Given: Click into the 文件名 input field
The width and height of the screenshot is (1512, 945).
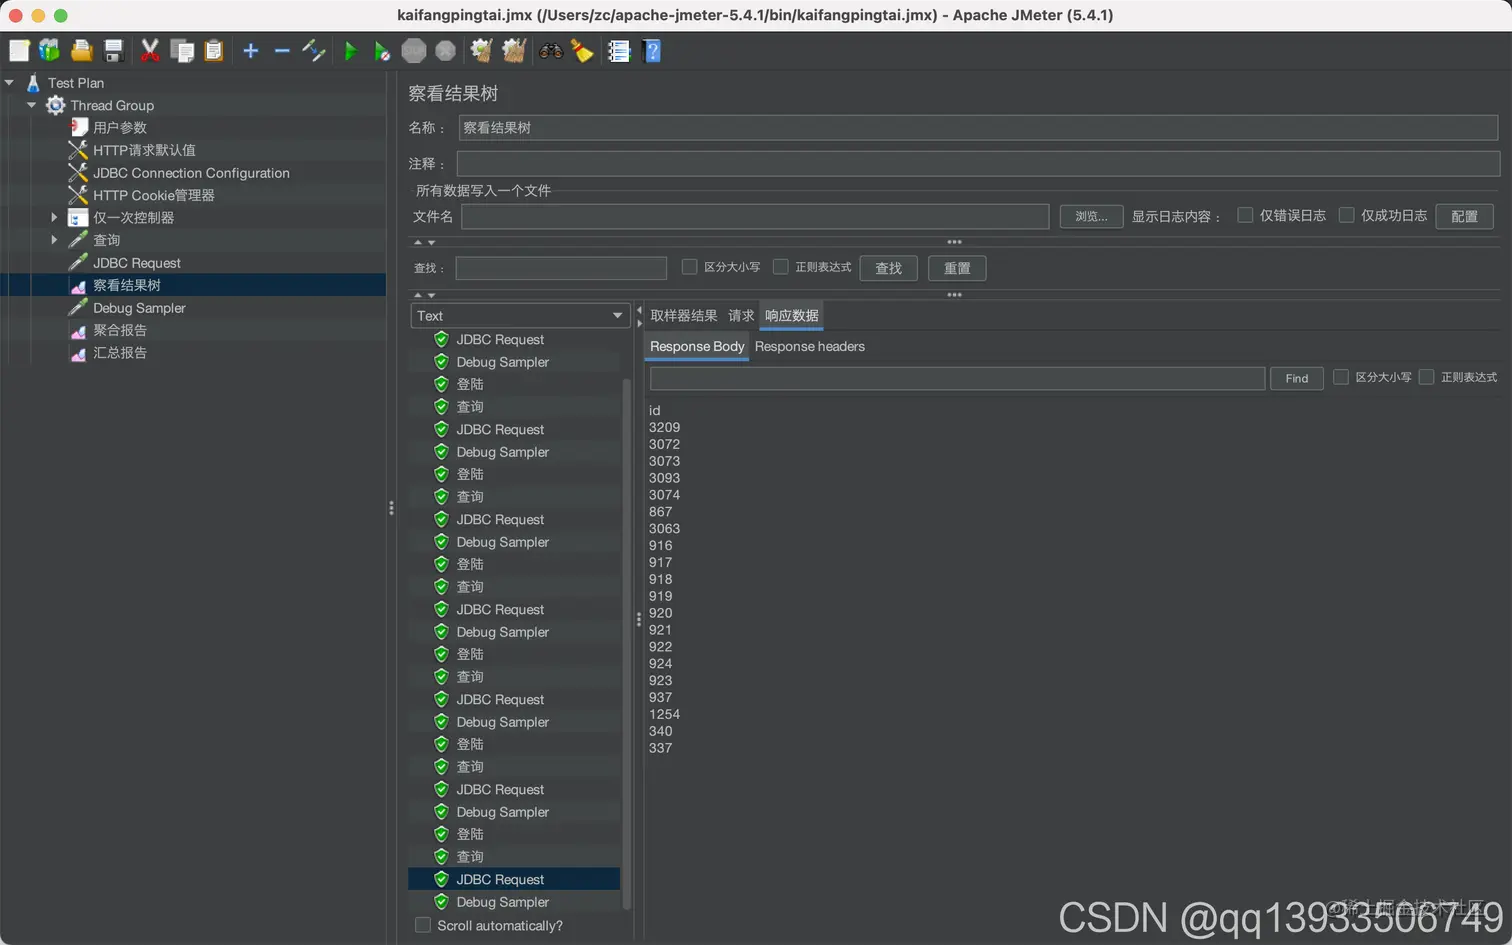Looking at the screenshot, I should pyautogui.click(x=755, y=216).
